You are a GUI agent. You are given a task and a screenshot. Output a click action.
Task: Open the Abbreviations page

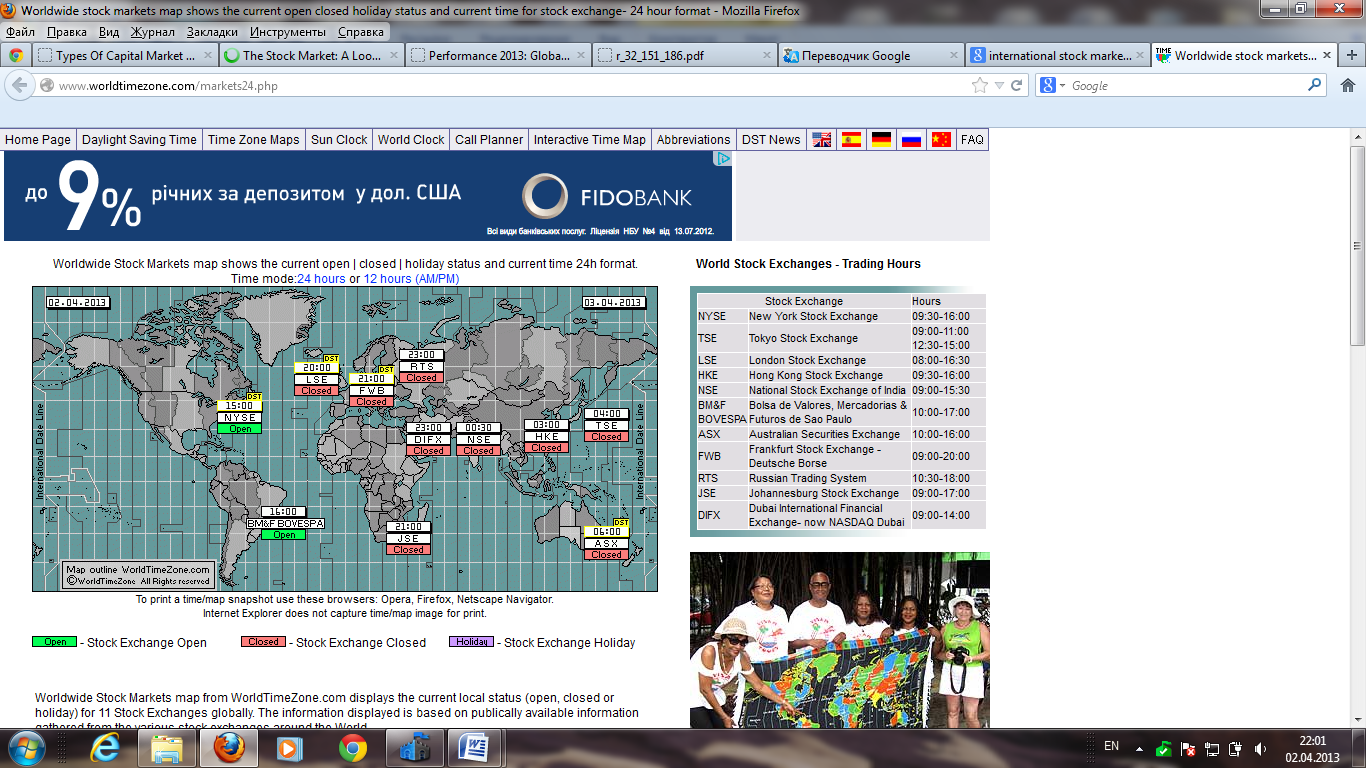tap(694, 140)
